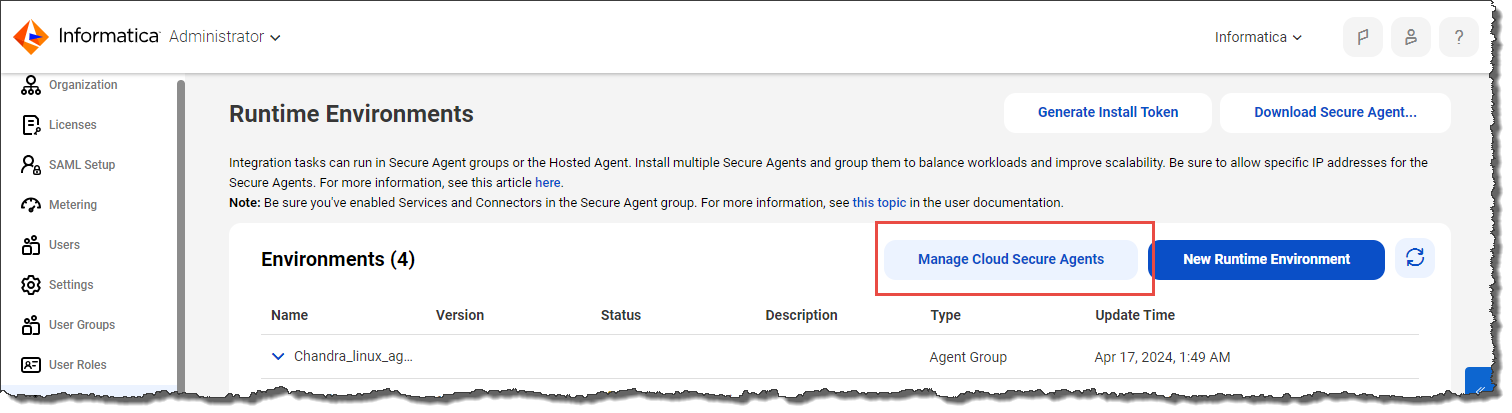The height and width of the screenshot is (413, 1512).
Task: Open the help question mark icon
Action: 1459,37
